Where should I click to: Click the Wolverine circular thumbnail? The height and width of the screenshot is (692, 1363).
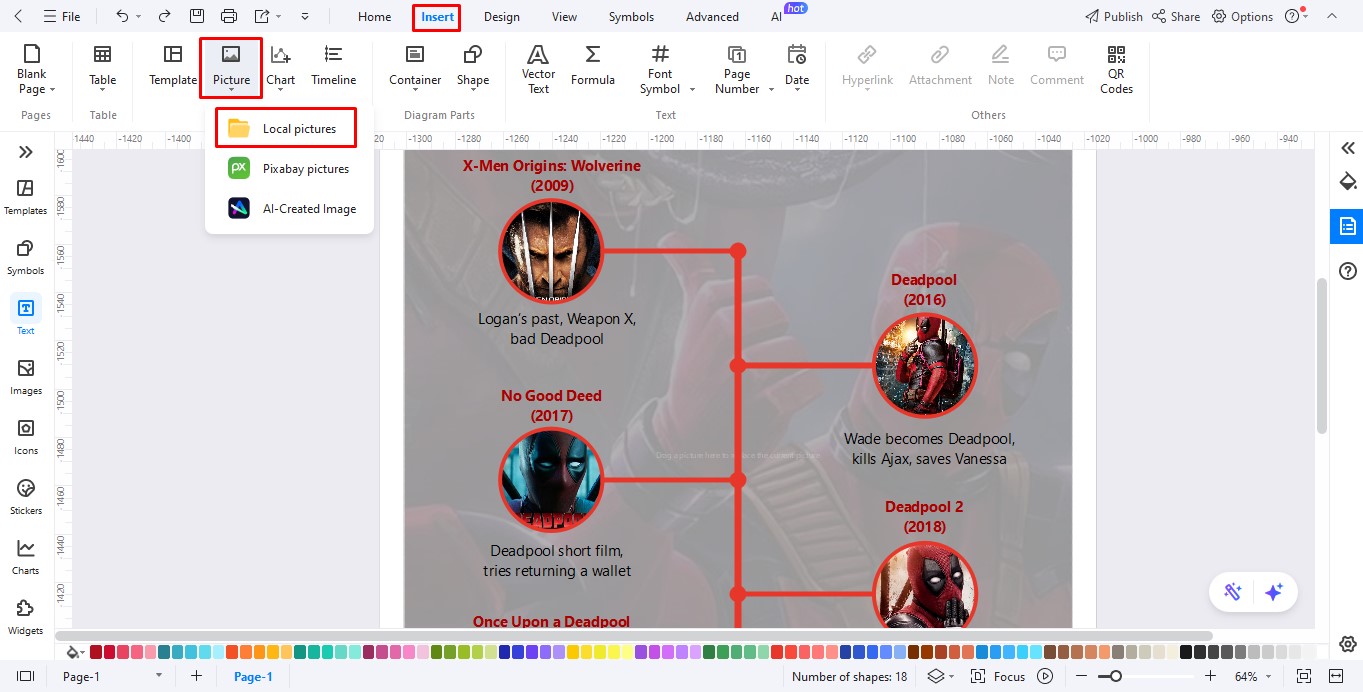coord(551,251)
